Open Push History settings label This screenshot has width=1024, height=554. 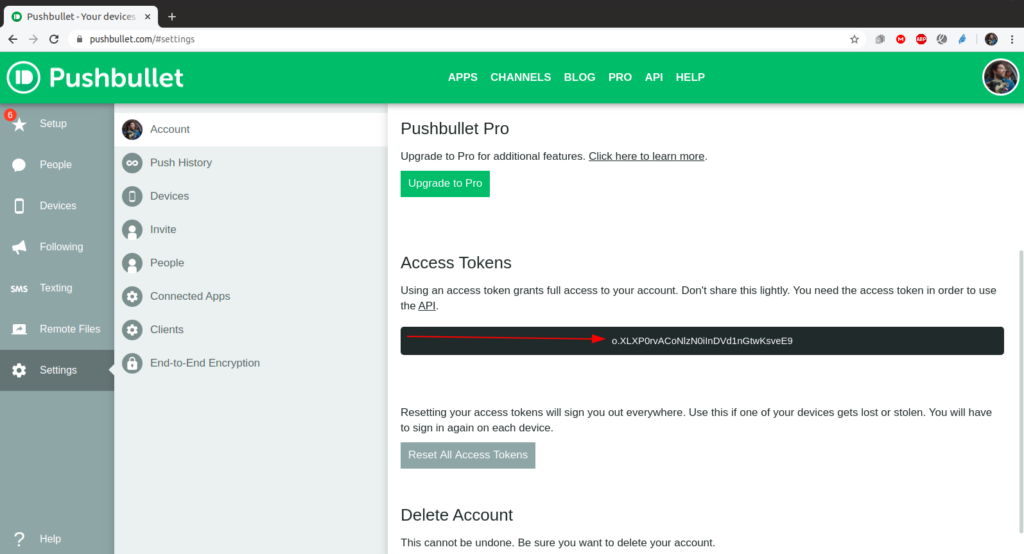click(181, 163)
